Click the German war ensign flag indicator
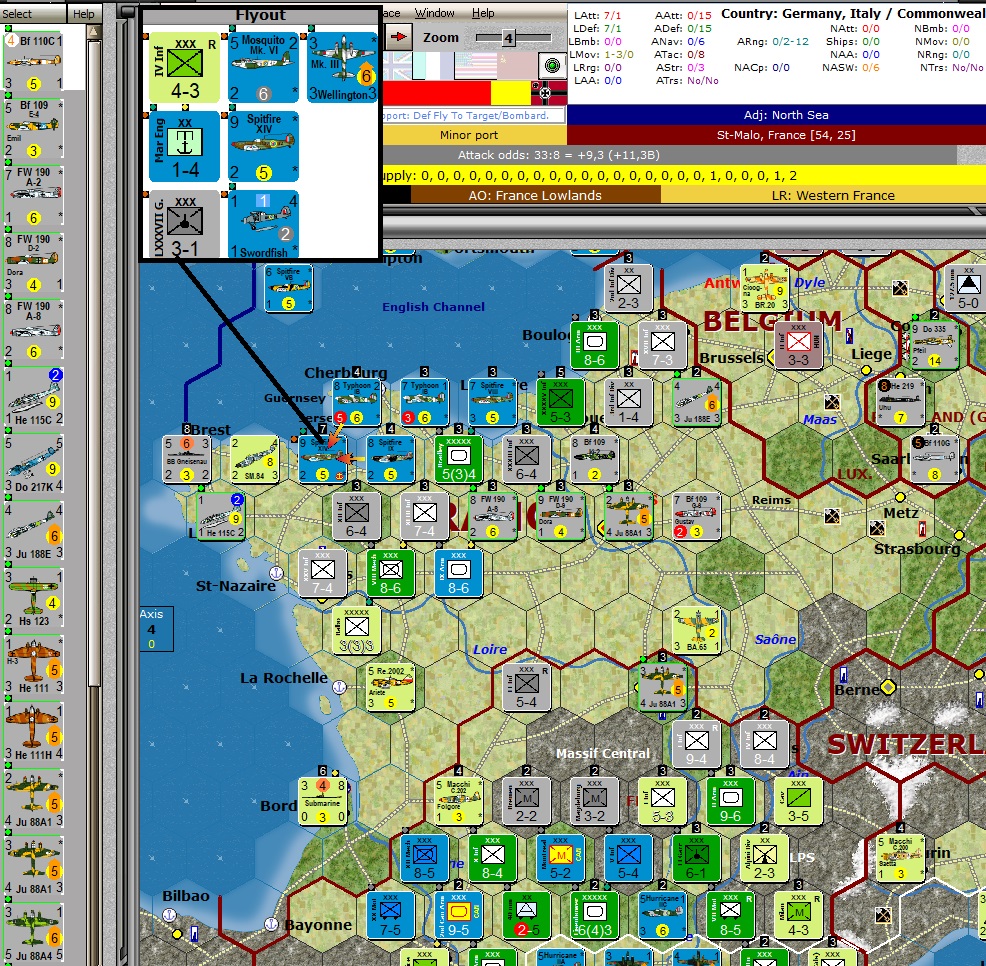This screenshot has width=986, height=966. pyautogui.click(x=545, y=93)
